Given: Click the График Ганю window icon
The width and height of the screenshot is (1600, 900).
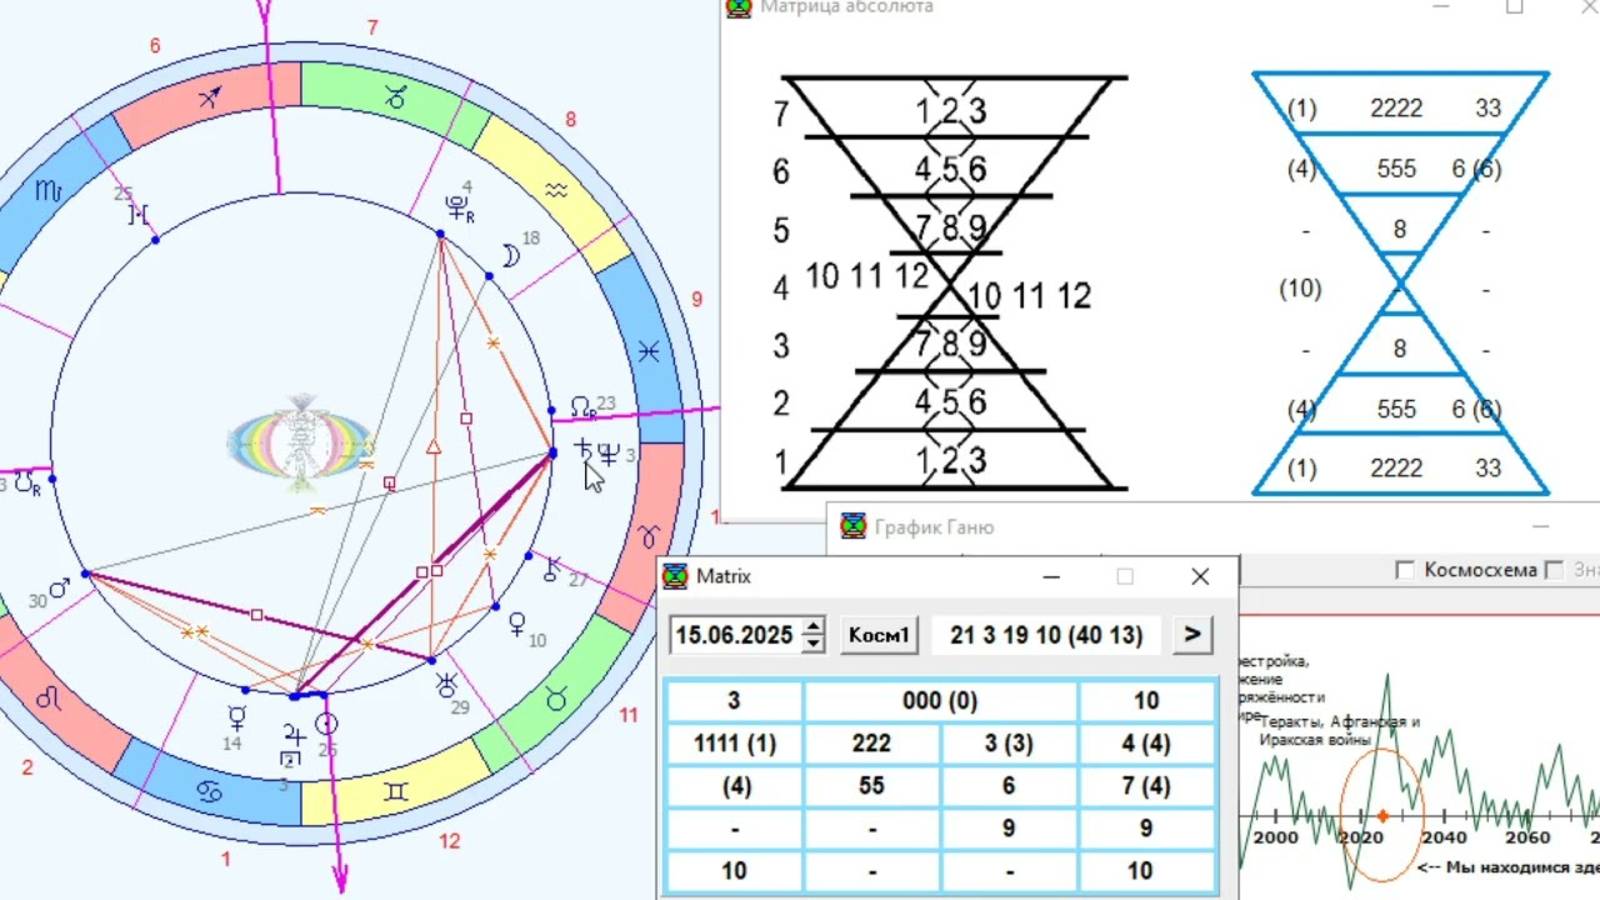Looking at the screenshot, I should (853, 526).
